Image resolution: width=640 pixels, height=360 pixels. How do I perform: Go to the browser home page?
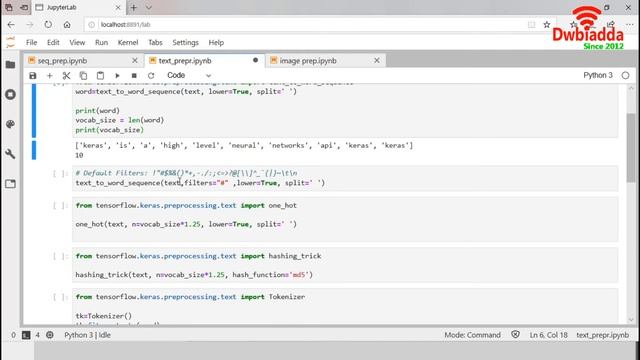[x=67, y=24]
